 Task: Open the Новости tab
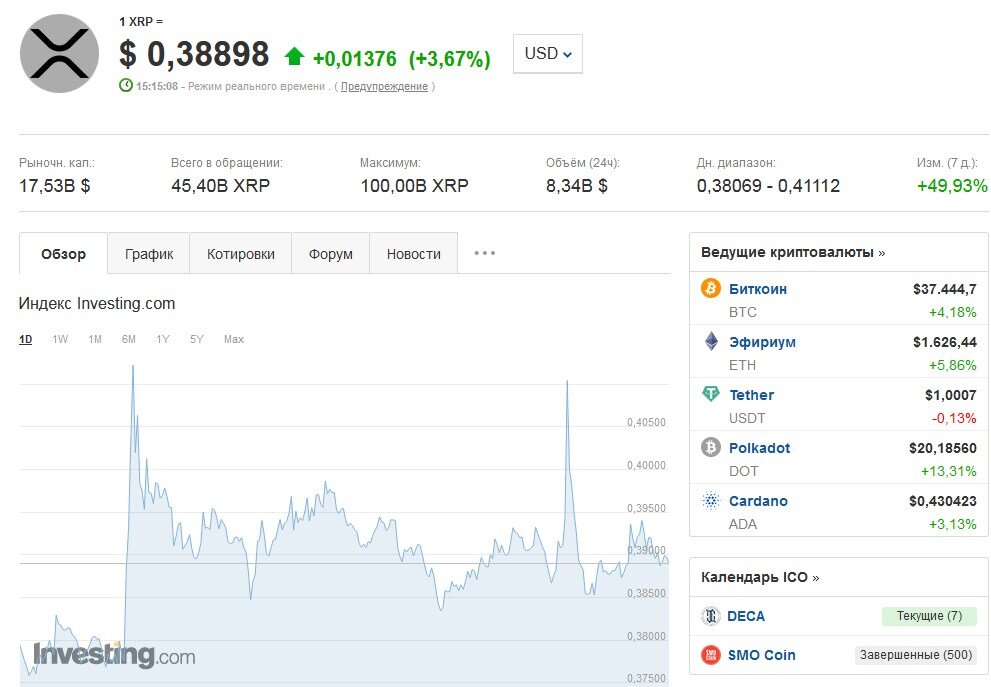point(414,254)
